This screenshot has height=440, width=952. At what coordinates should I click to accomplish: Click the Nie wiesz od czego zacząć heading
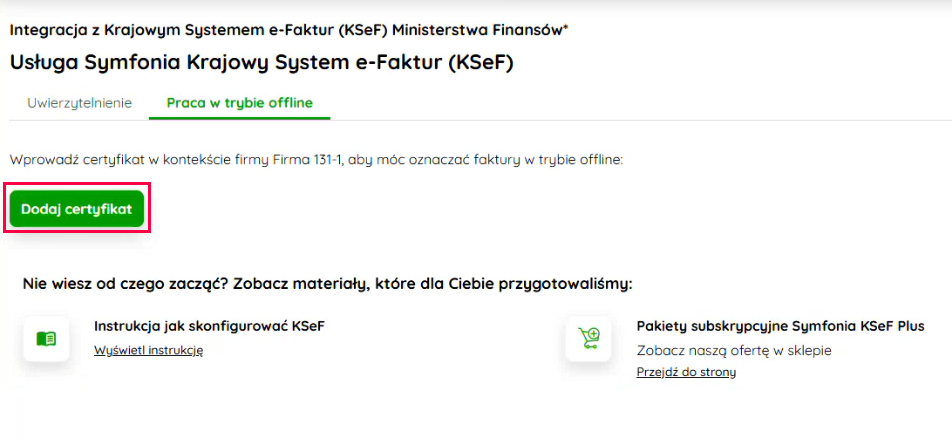tap(327, 284)
